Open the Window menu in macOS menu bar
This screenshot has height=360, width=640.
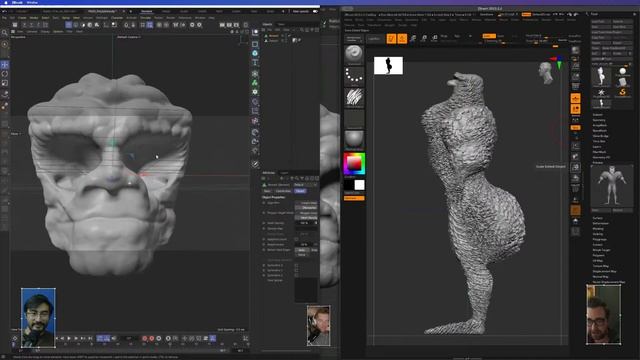(32, 2)
